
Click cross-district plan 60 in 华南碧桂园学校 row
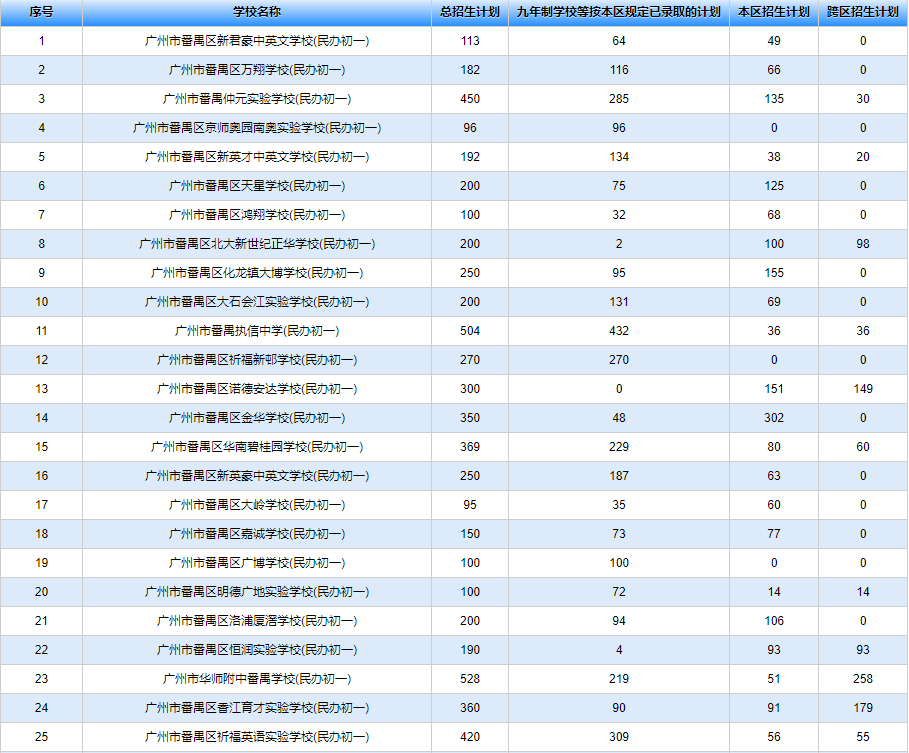pos(863,447)
